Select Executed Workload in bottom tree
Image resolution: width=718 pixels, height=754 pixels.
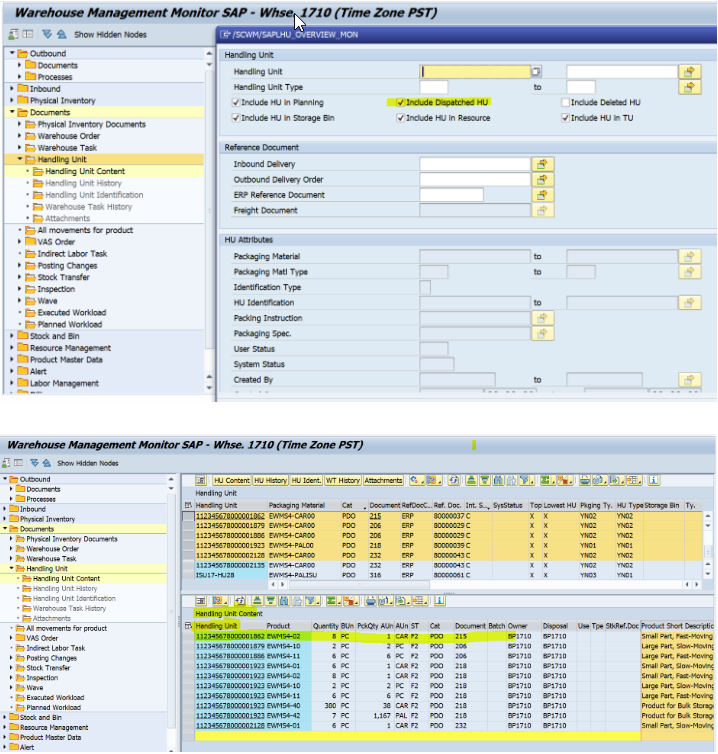[55, 697]
